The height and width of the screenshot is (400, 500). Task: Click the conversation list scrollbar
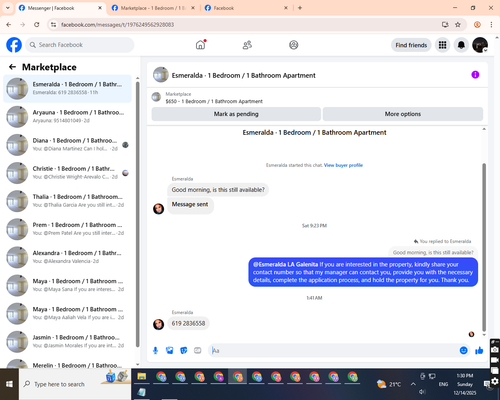137,213
